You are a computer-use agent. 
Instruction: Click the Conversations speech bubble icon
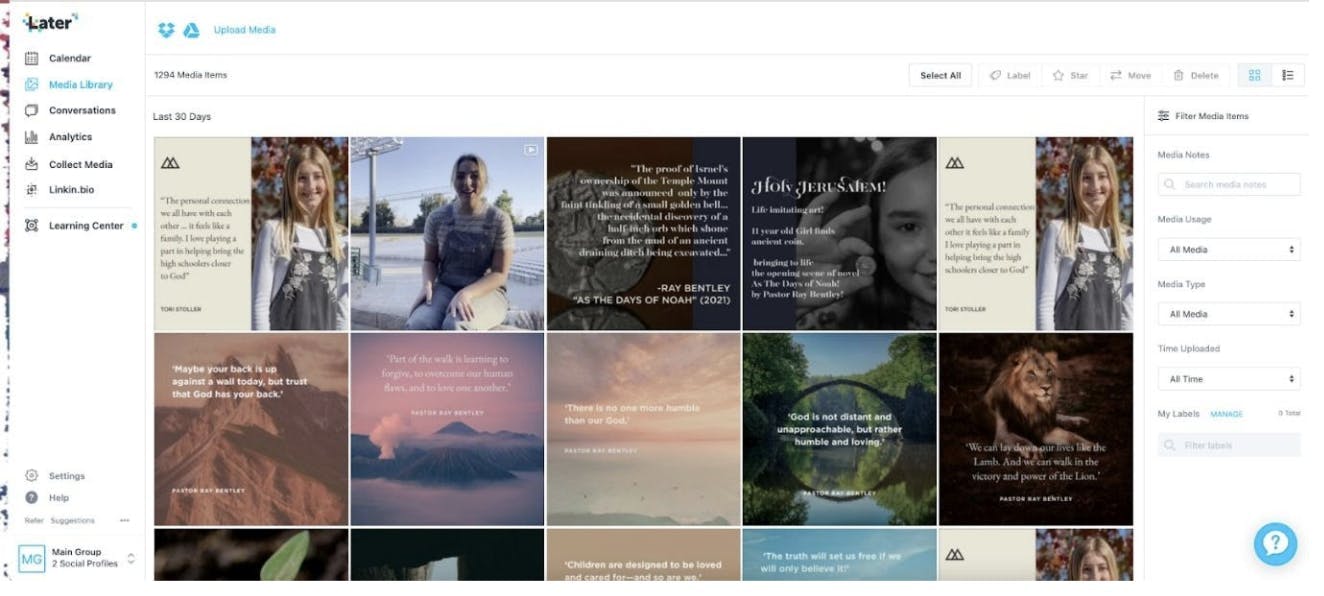click(31, 111)
